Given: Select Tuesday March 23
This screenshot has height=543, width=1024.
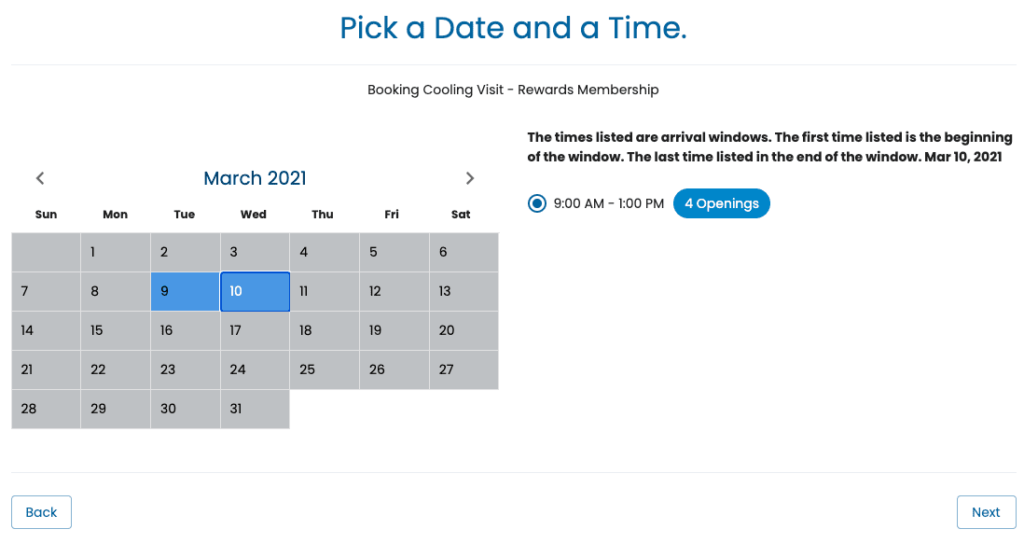Looking at the screenshot, I should pyautogui.click(x=185, y=370).
